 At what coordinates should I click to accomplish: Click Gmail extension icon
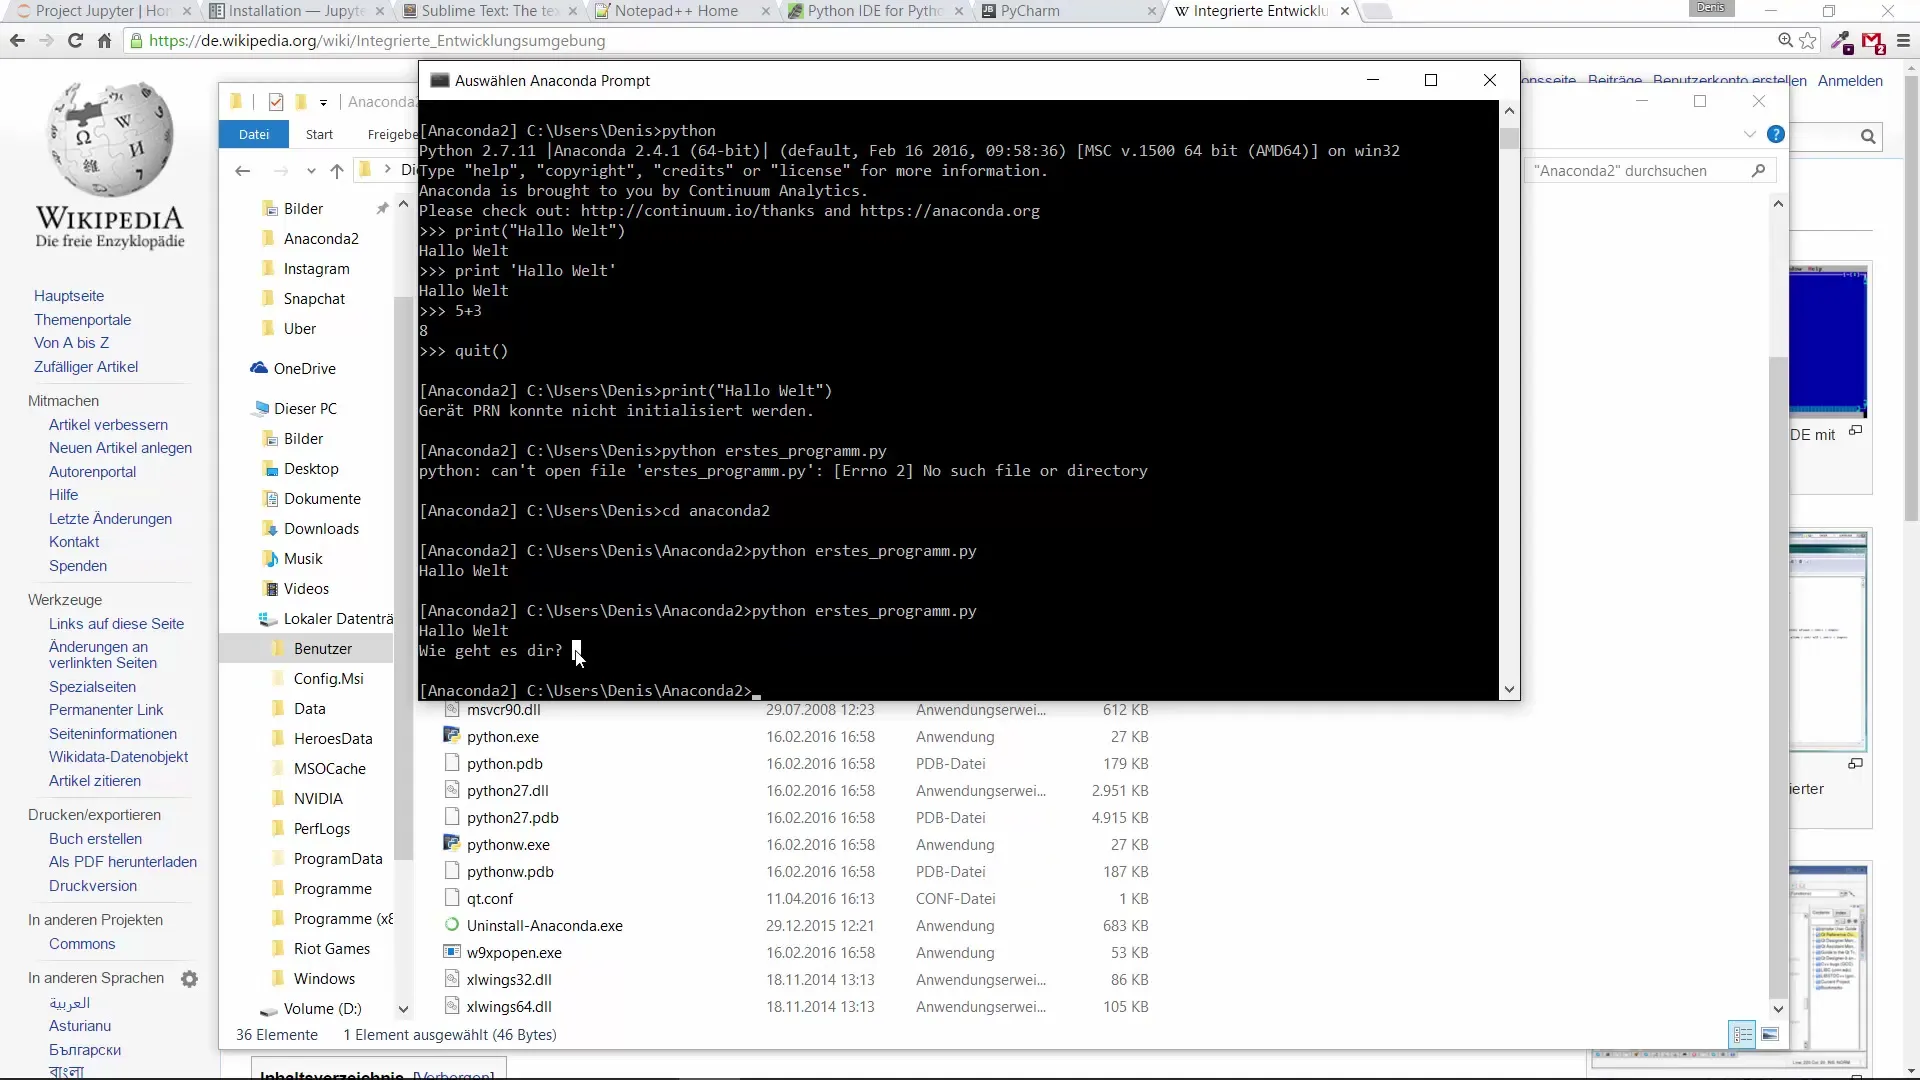pos(1873,42)
